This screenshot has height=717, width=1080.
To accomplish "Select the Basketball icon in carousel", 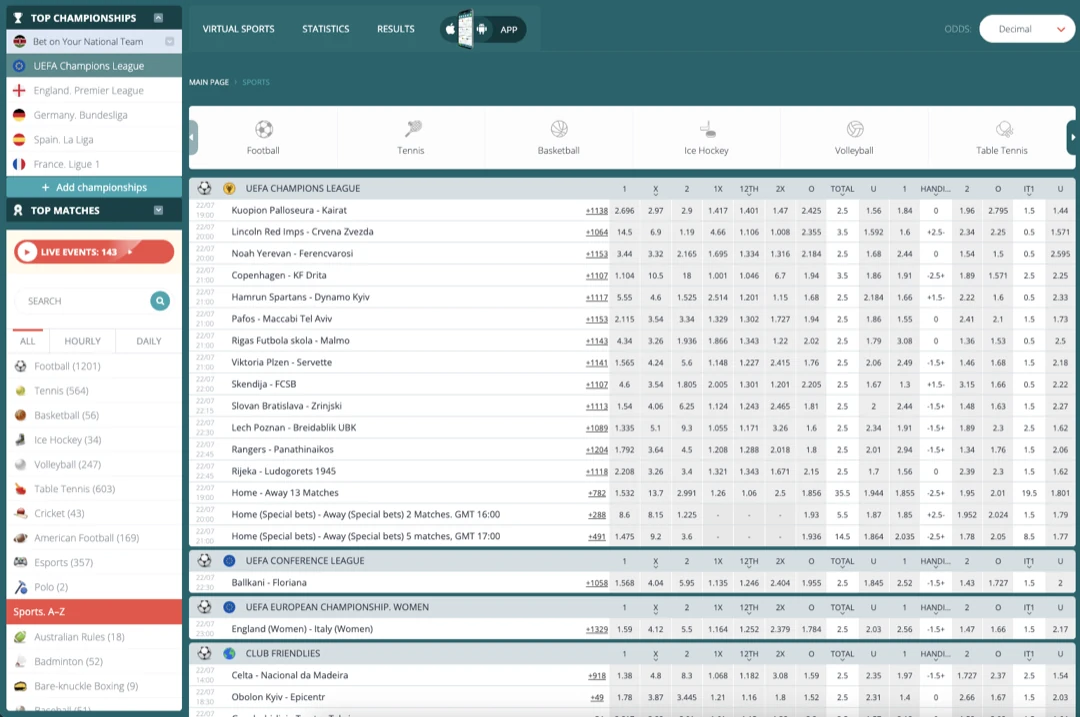I will (x=559, y=129).
